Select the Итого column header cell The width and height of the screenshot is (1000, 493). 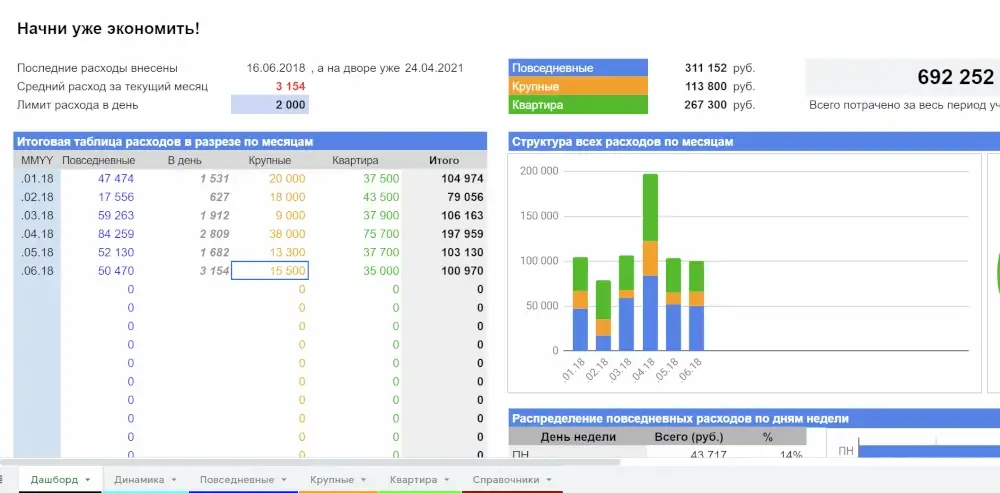pyautogui.click(x=444, y=160)
